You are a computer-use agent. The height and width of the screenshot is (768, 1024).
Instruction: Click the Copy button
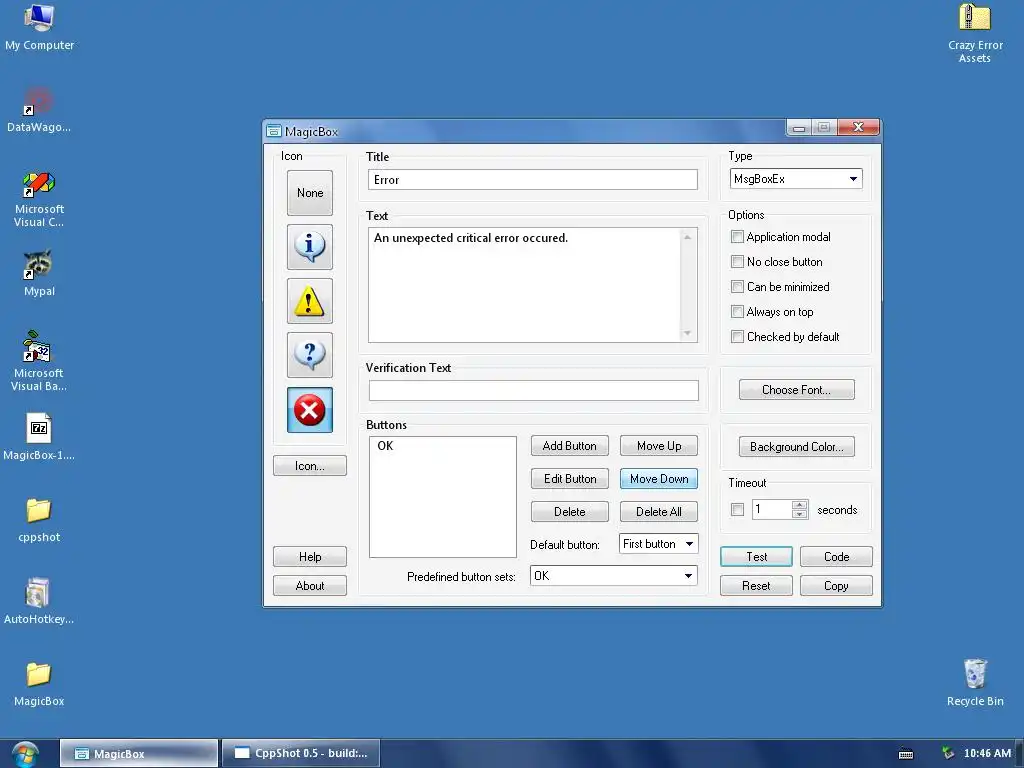pyautogui.click(x=836, y=586)
